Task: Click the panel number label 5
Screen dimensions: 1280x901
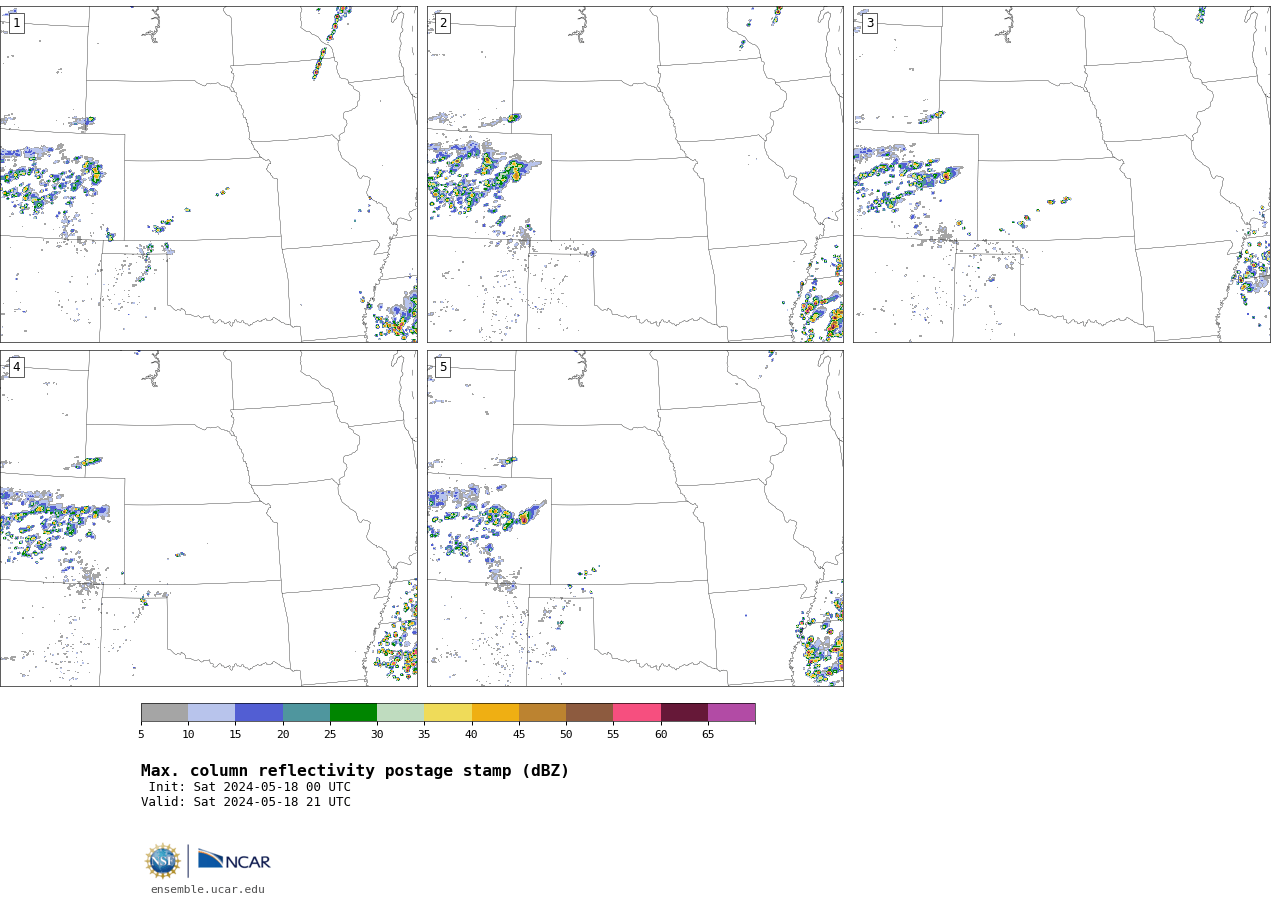Action: pos(443,367)
